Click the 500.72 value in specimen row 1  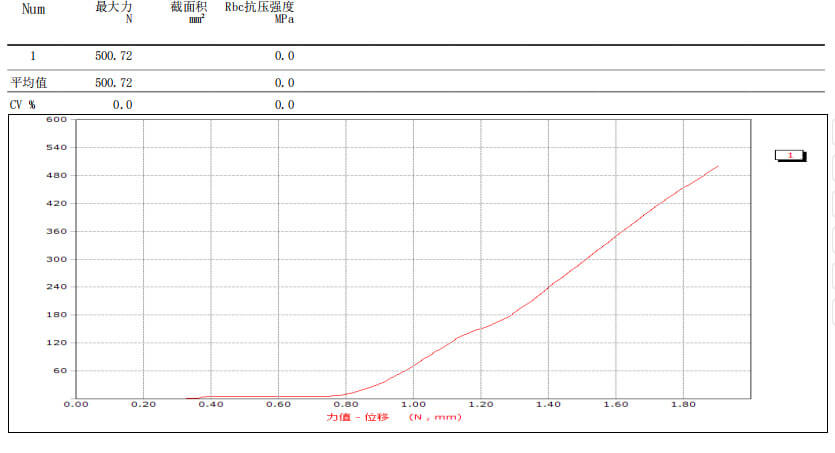(113, 56)
